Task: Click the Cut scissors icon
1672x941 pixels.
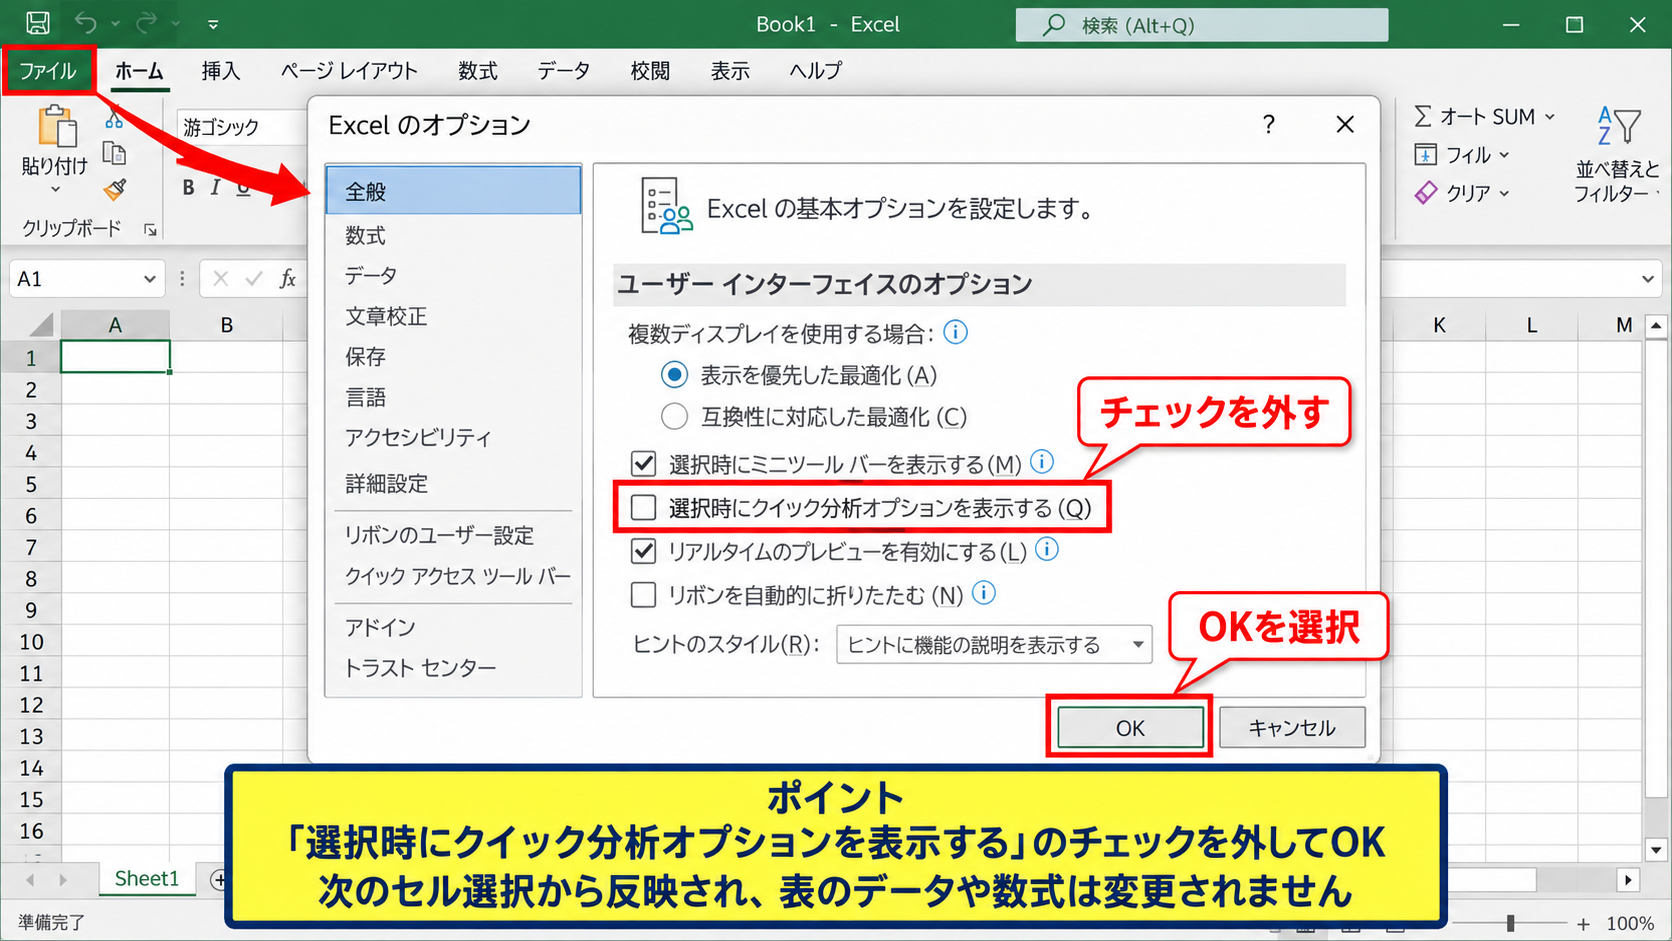Action: (115, 117)
